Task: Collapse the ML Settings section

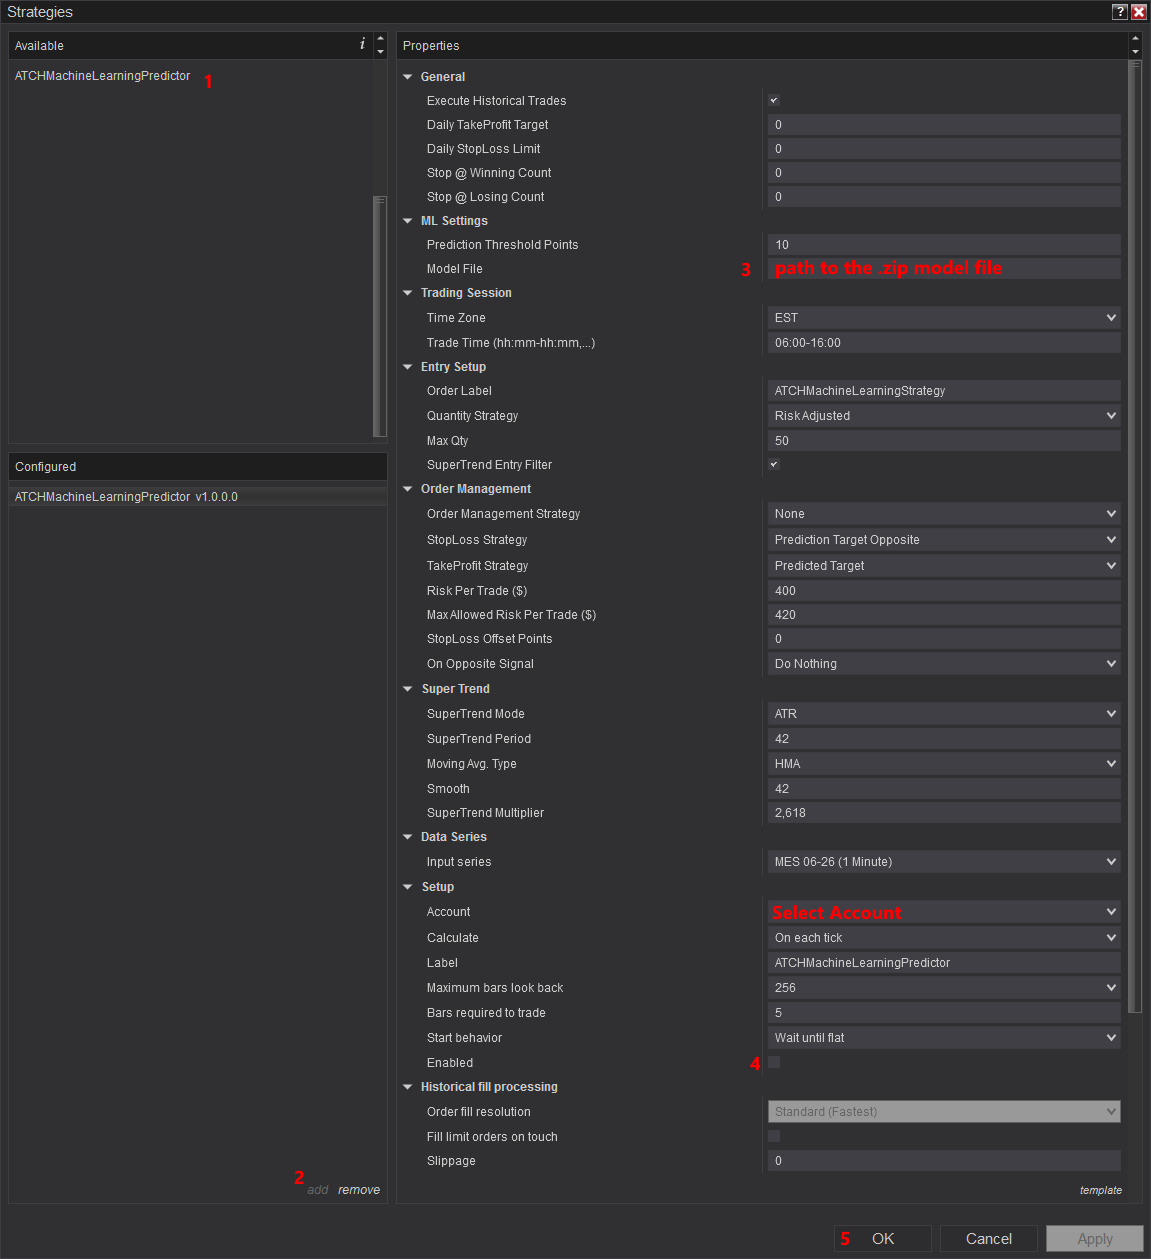Action: point(408,221)
